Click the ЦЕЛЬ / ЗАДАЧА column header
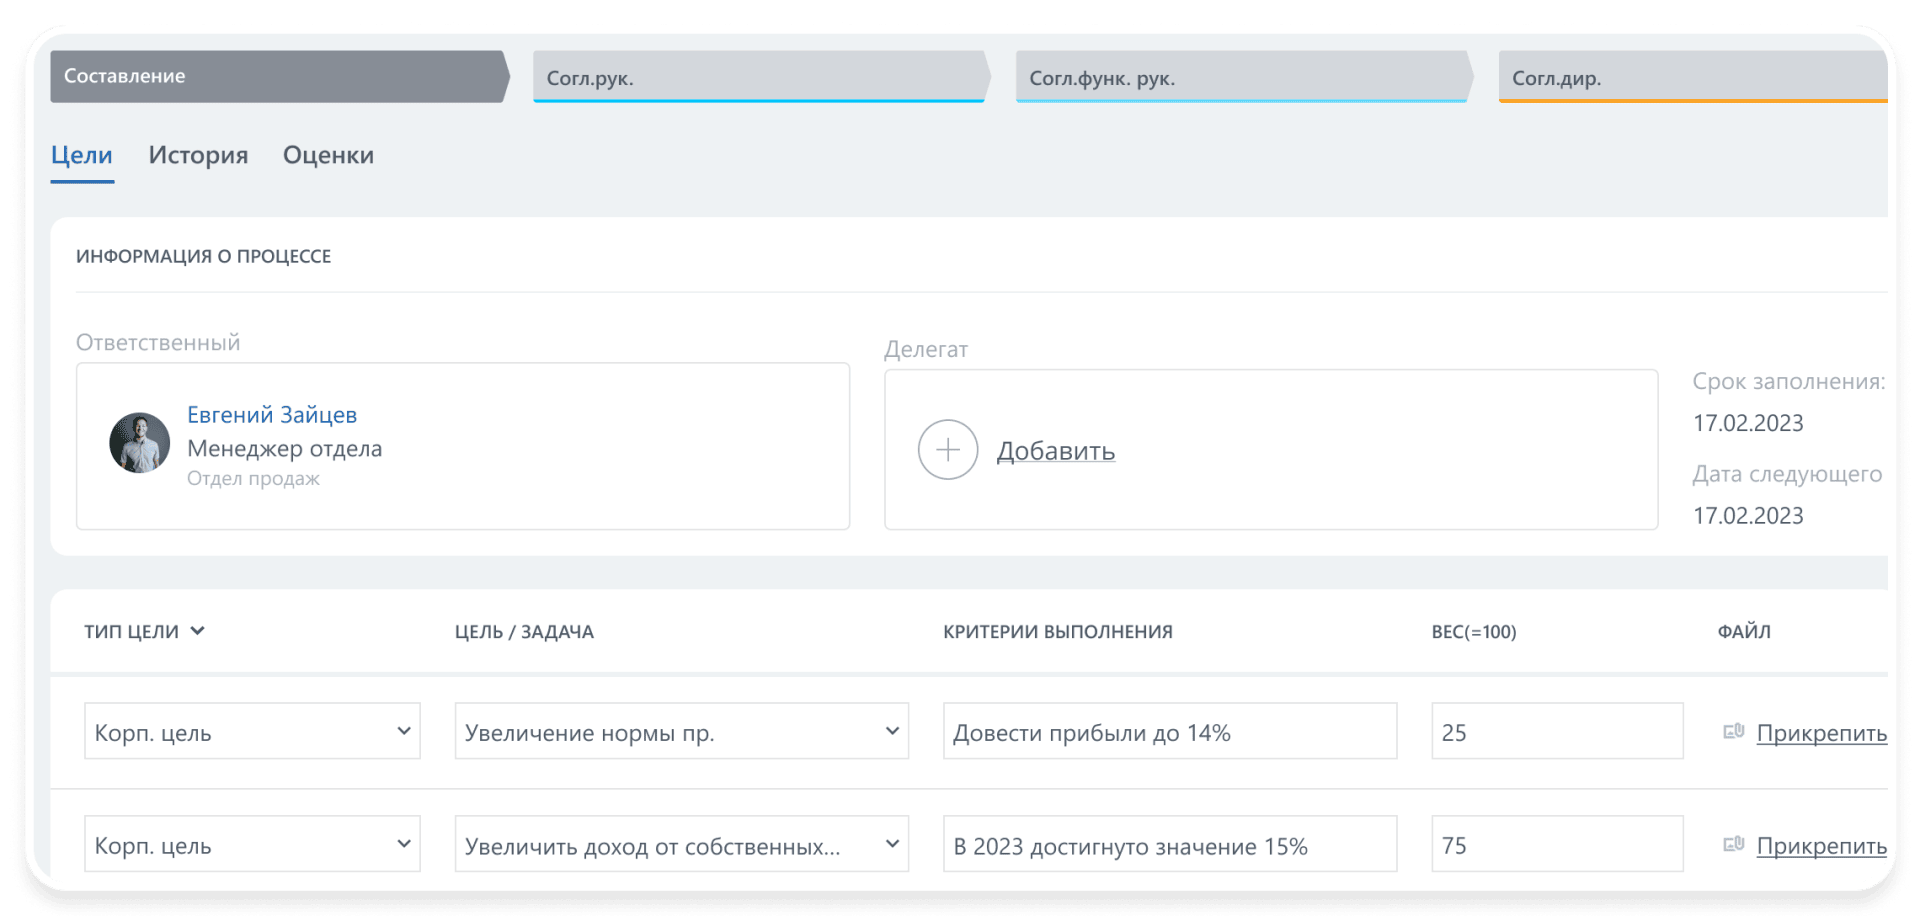 524,632
